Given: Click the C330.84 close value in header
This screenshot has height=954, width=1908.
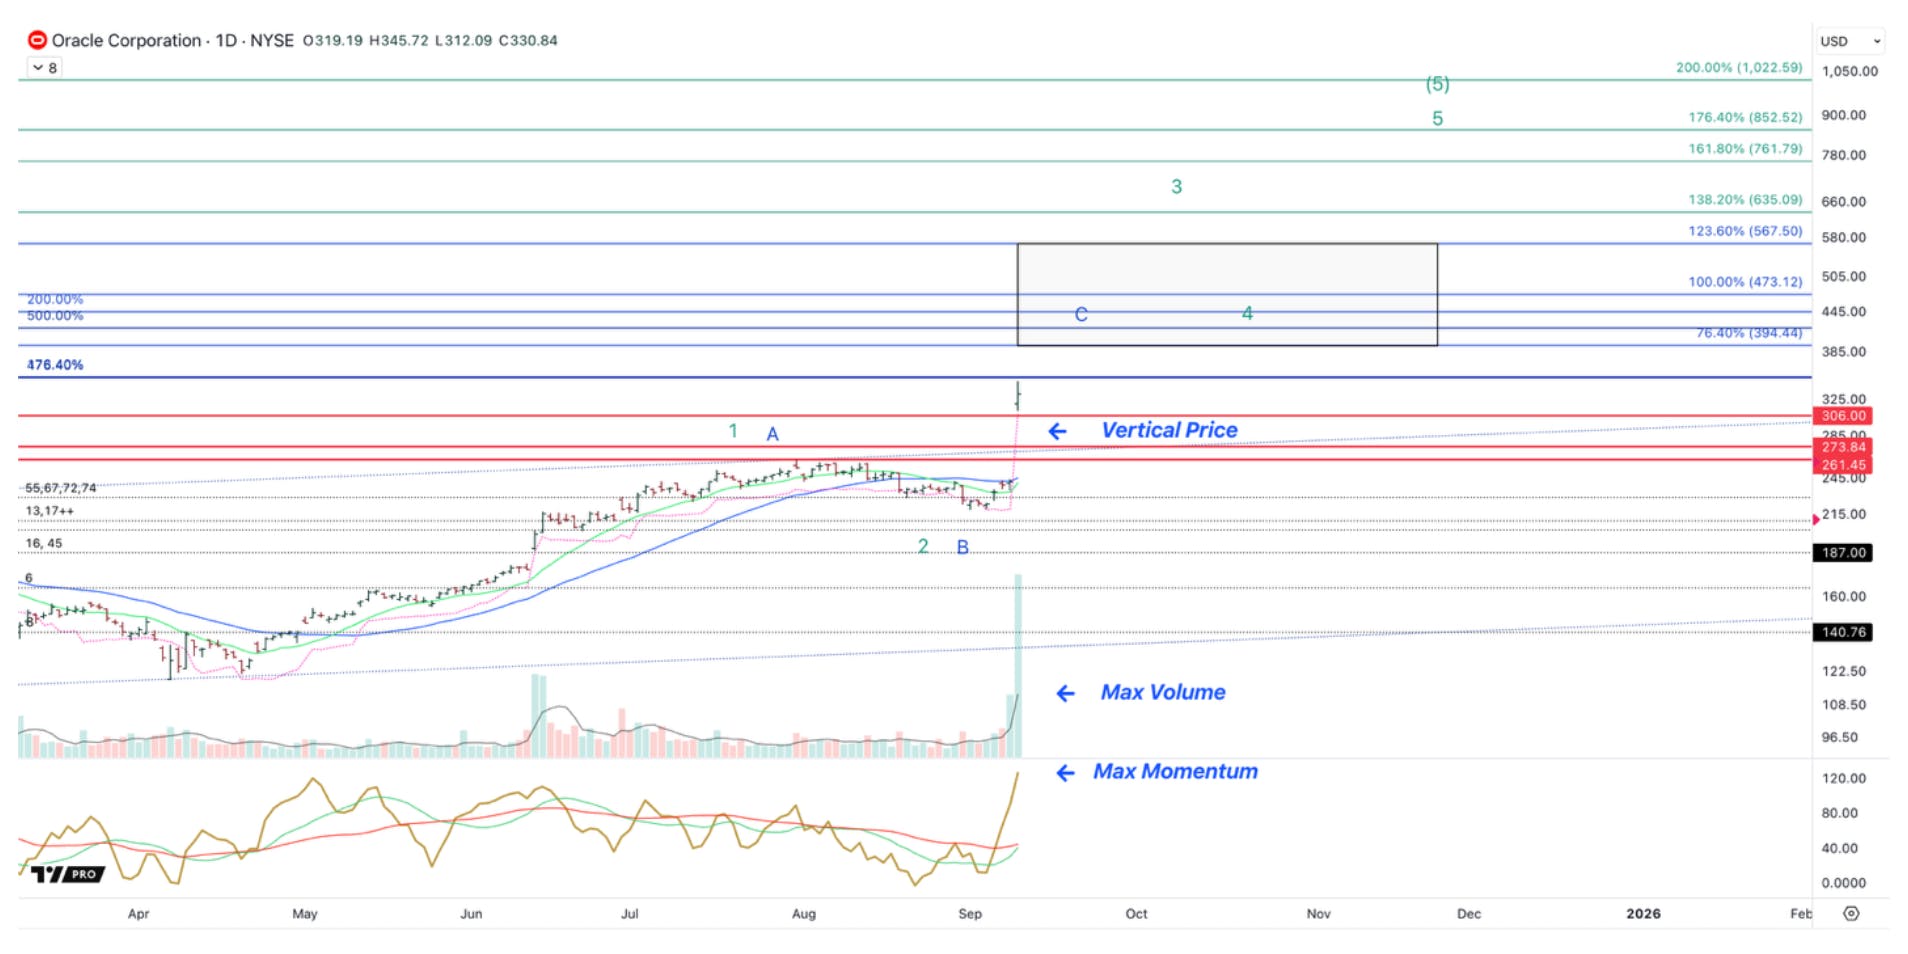Looking at the screenshot, I should 528,40.
